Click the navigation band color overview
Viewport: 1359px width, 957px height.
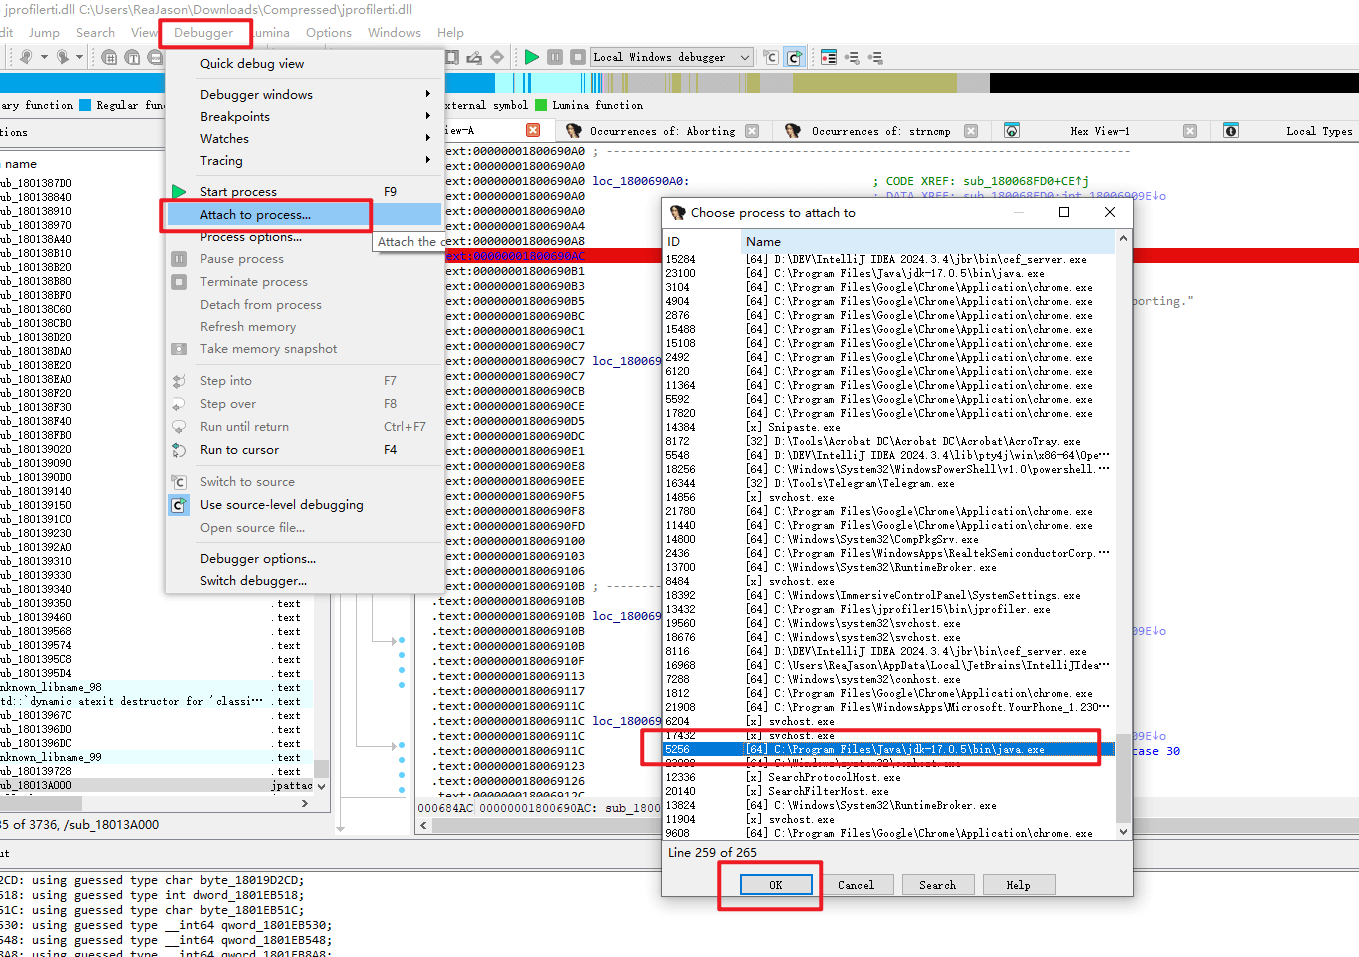tap(680, 83)
